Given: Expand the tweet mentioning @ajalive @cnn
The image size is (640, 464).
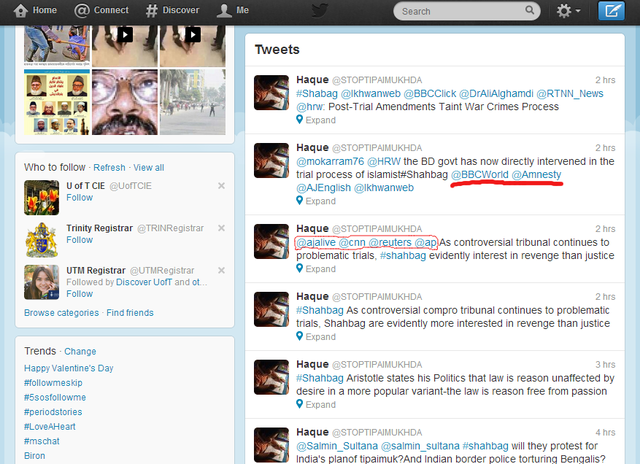Looking at the screenshot, I should tap(320, 269).
